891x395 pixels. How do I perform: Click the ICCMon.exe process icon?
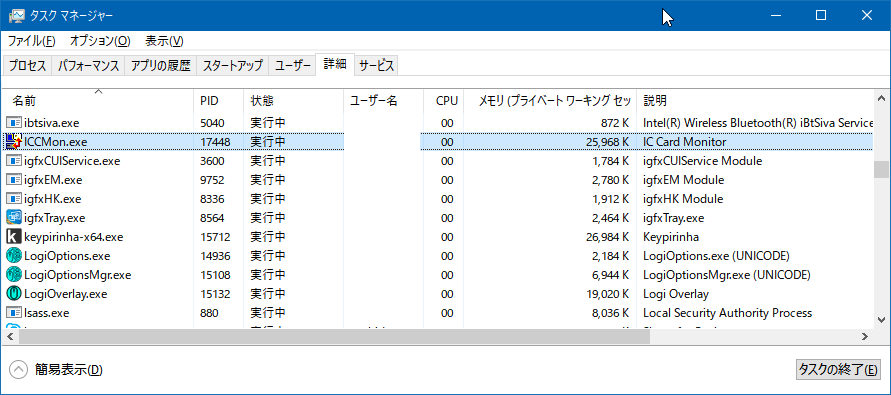(13, 142)
